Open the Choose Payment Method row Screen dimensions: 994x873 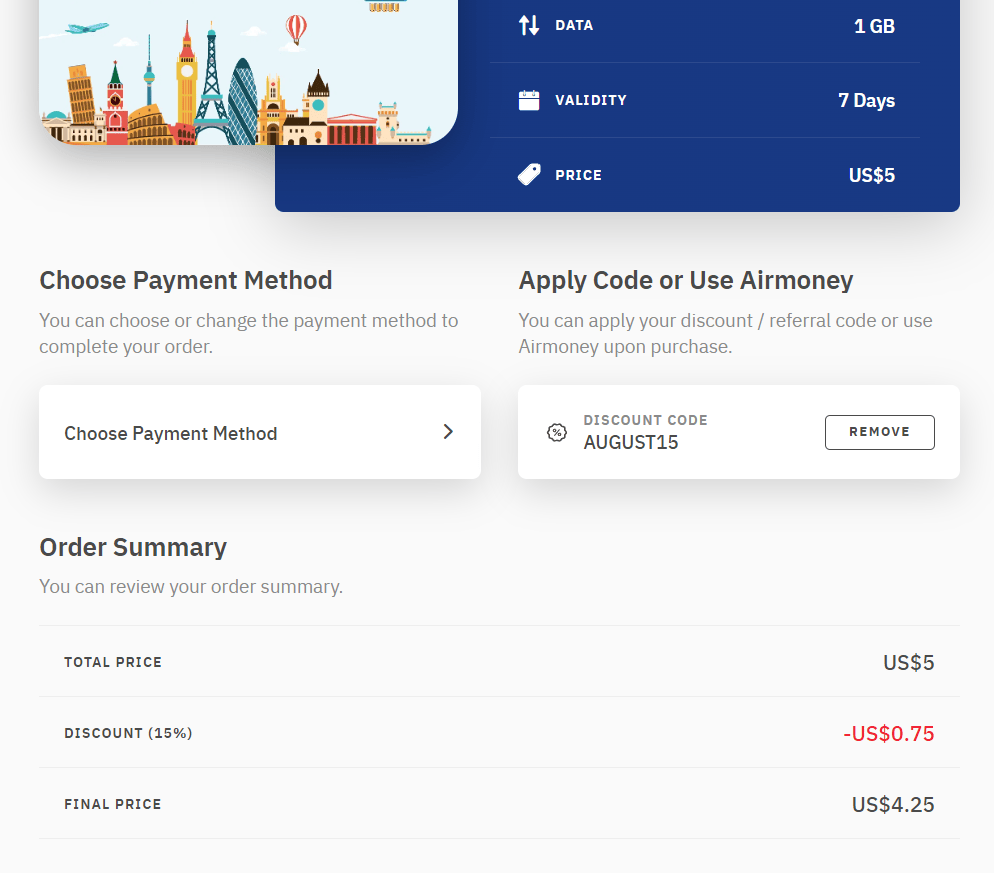tap(259, 432)
